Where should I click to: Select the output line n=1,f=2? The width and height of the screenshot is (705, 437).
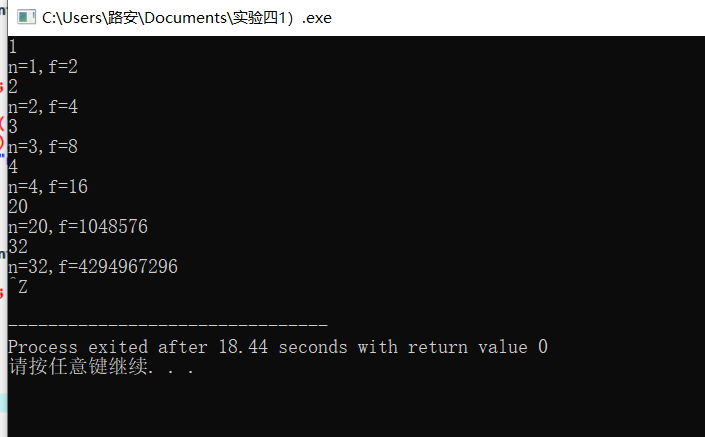point(43,67)
